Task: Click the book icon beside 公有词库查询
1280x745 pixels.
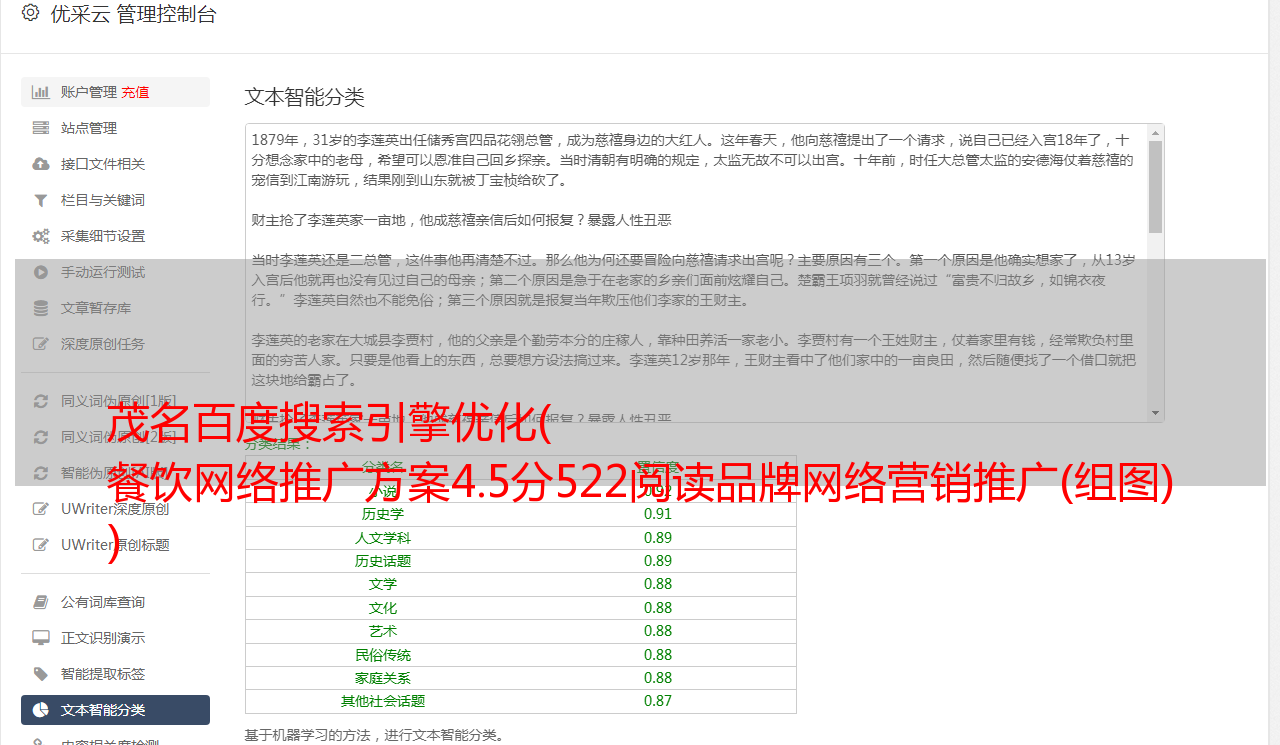Action: [x=41, y=602]
